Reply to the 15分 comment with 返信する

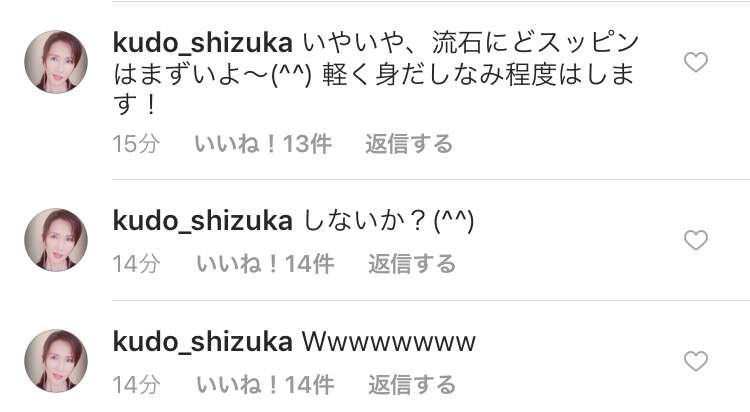pos(409,144)
